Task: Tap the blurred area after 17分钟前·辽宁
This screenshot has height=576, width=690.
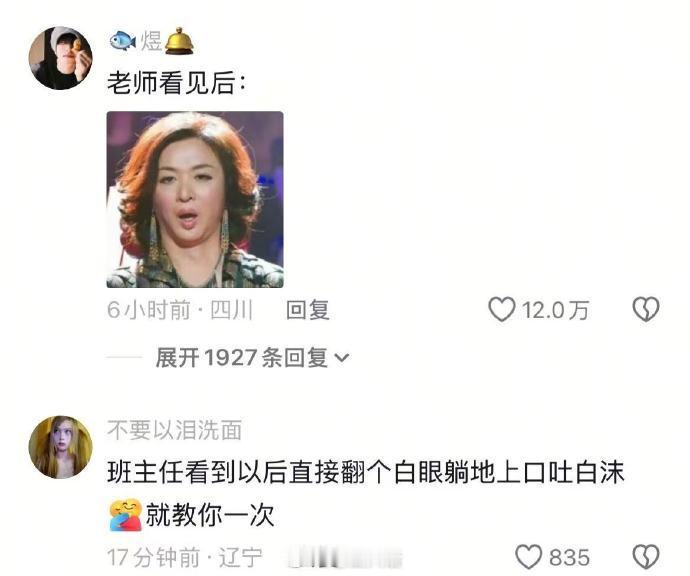Action: tap(344, 558)
